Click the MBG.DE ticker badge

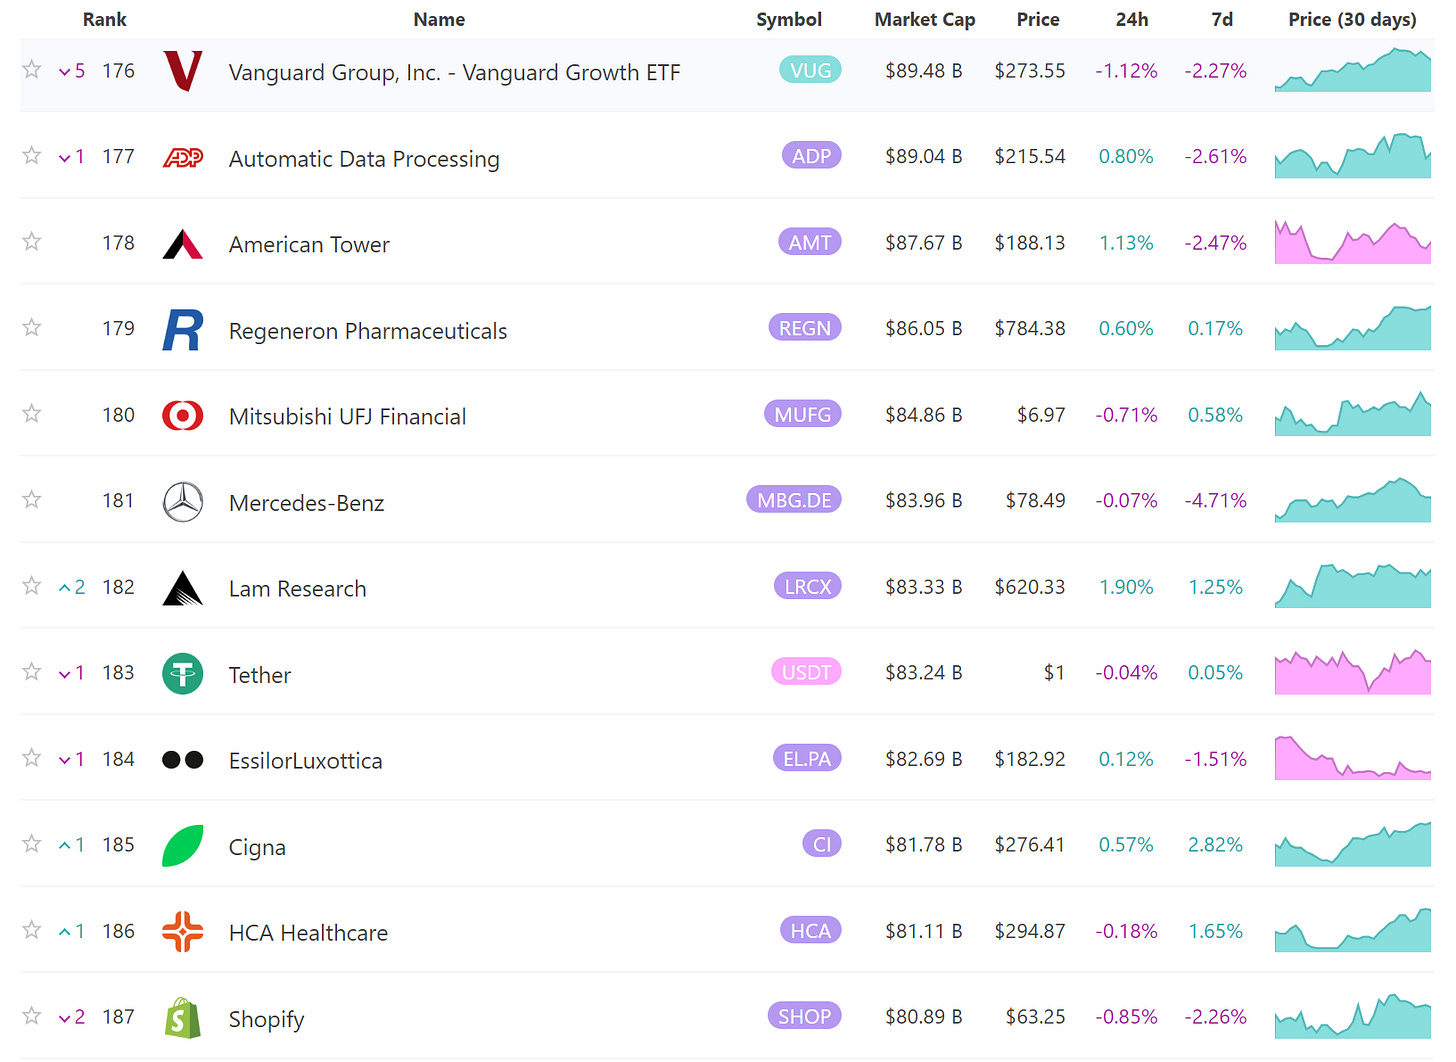794,500
